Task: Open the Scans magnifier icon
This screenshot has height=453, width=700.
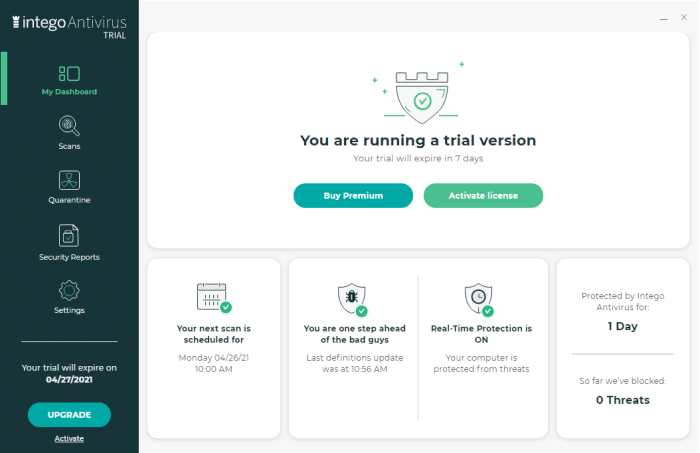Action: click(x=69, y=126)
